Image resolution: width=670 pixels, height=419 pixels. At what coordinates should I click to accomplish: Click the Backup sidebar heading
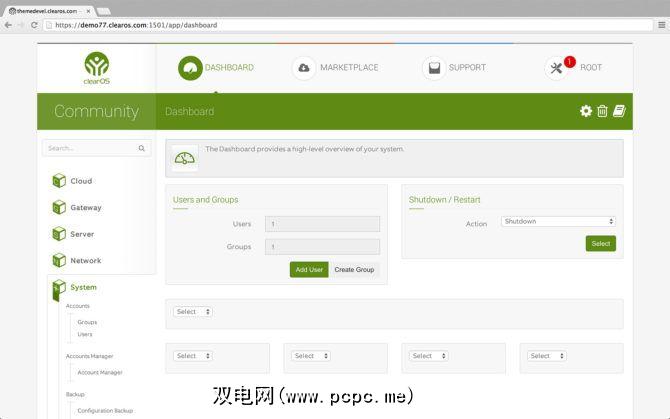pos(75,394)
